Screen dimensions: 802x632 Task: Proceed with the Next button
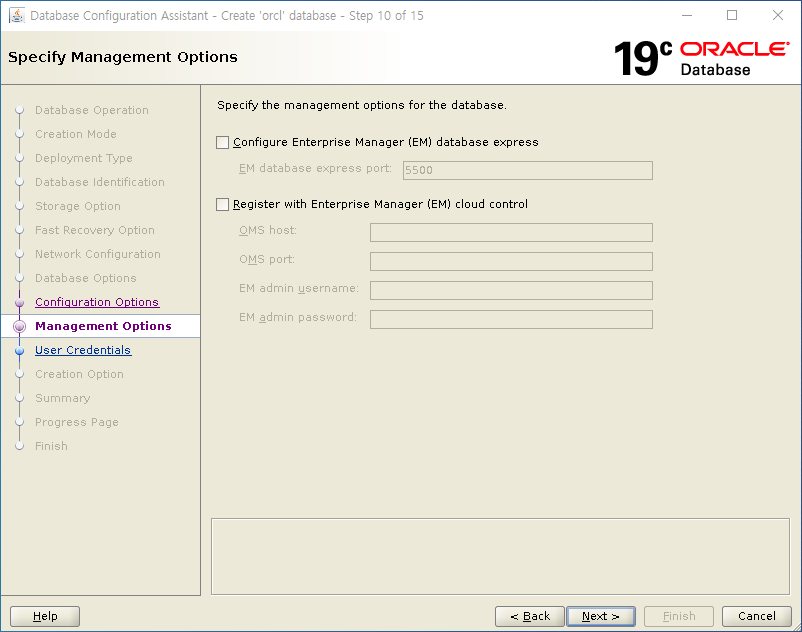click(600, 616)
